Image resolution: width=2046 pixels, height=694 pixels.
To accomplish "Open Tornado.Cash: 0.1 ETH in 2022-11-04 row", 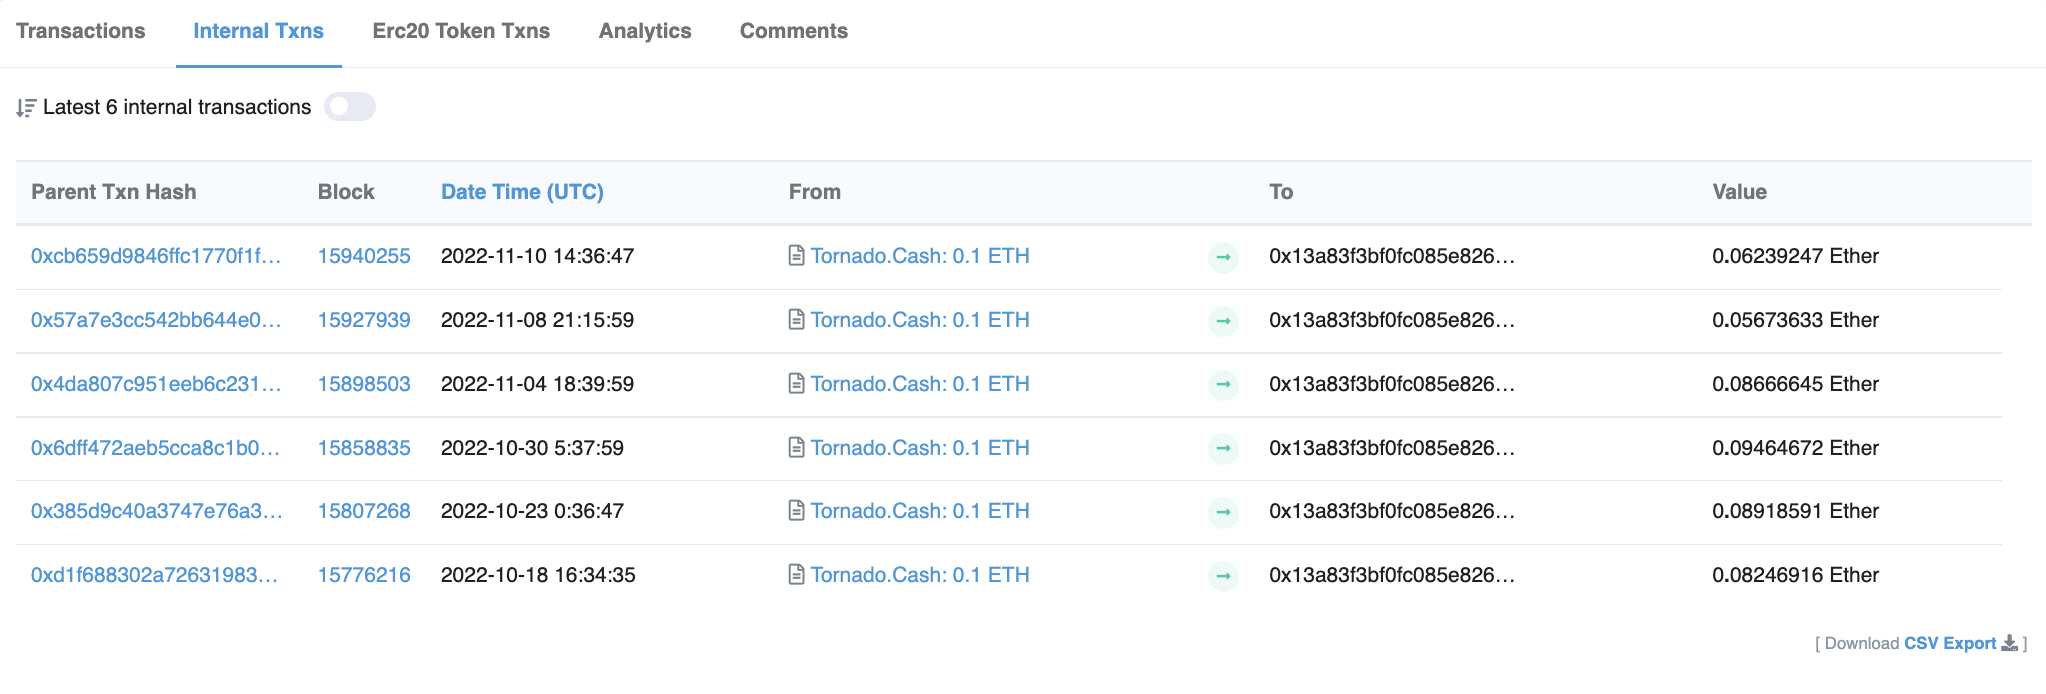I will click(x=919, y=384).
